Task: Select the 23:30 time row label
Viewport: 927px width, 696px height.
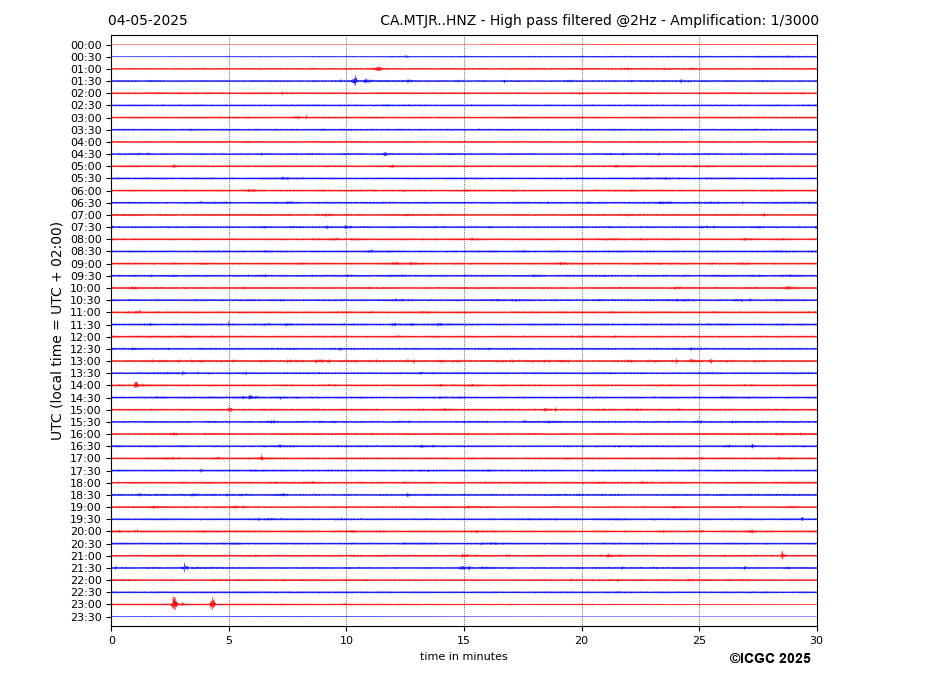Action: (86, 617)
